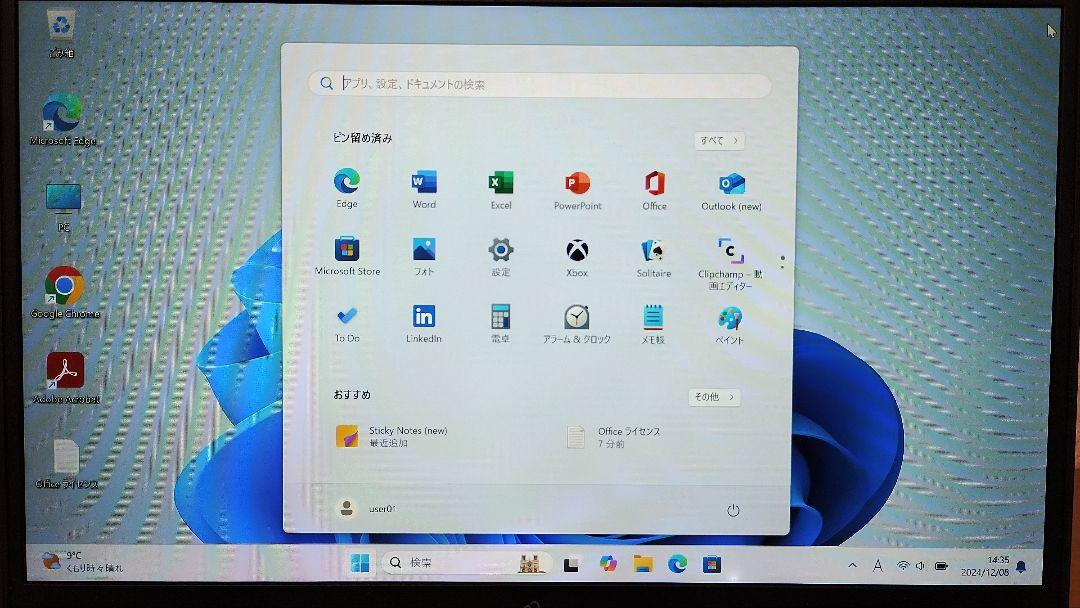Show all apps with すべて button
This screenshot has height=608, width=1080.
click(718, 140)
